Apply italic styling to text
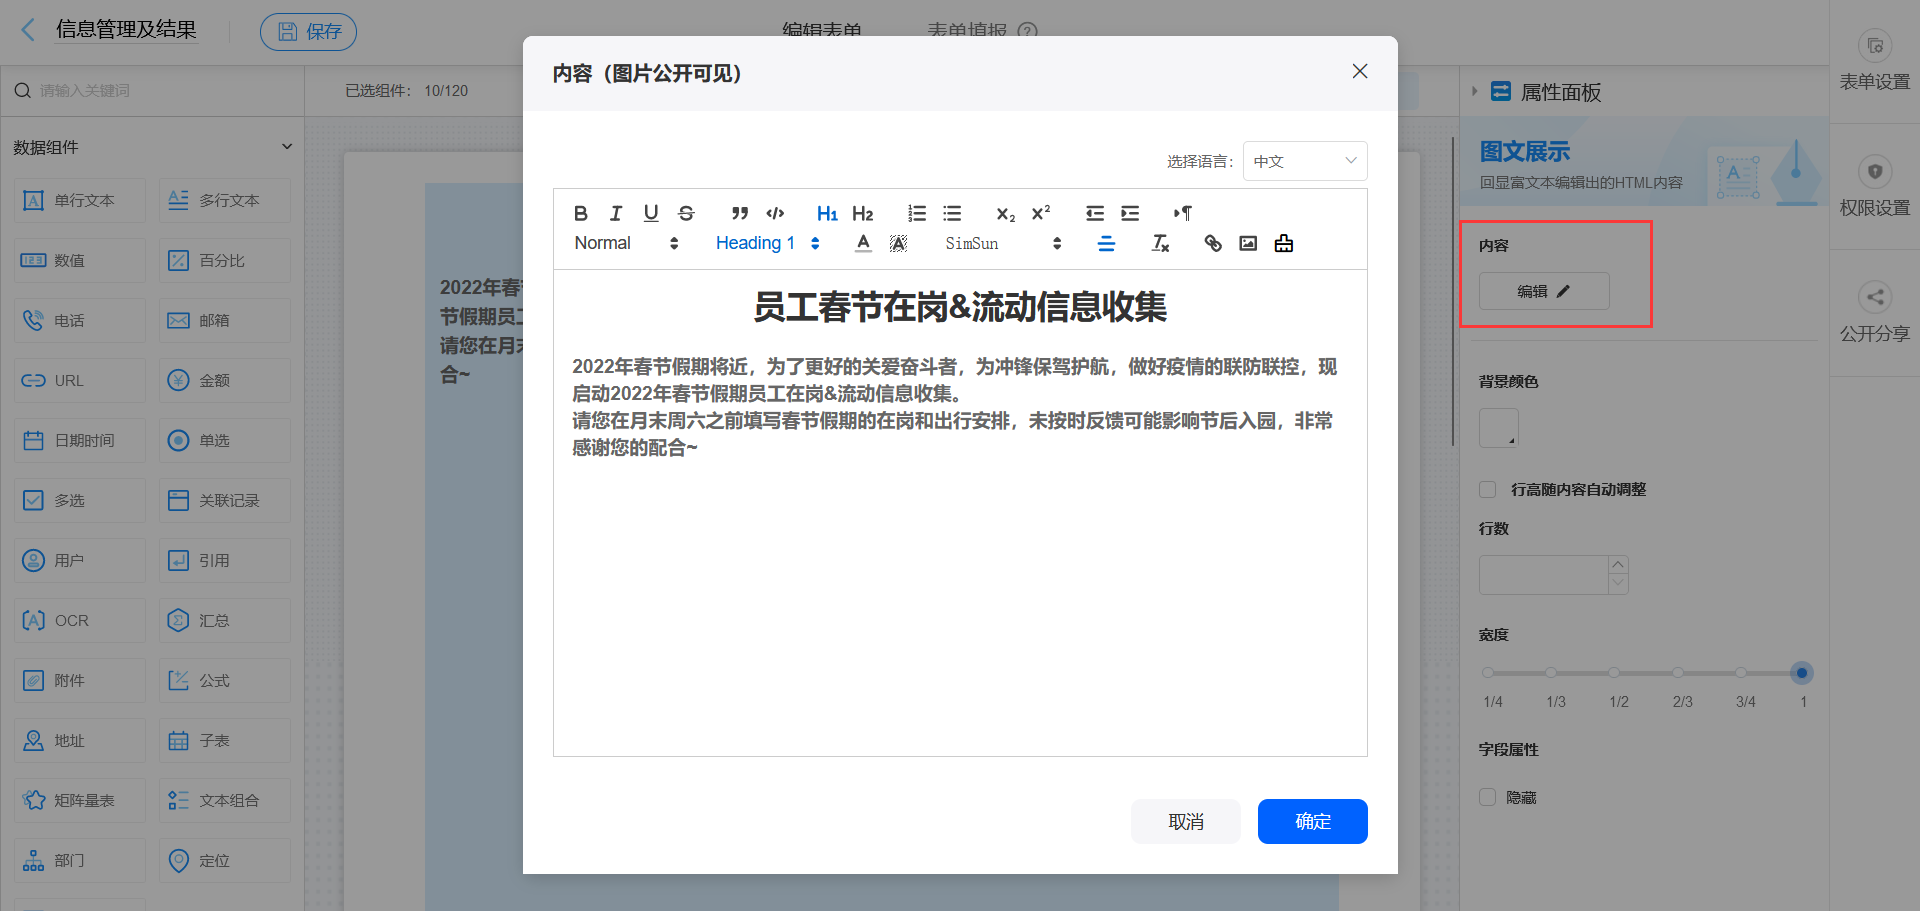This screenshot has width=1920, height=911. point(615,212)
